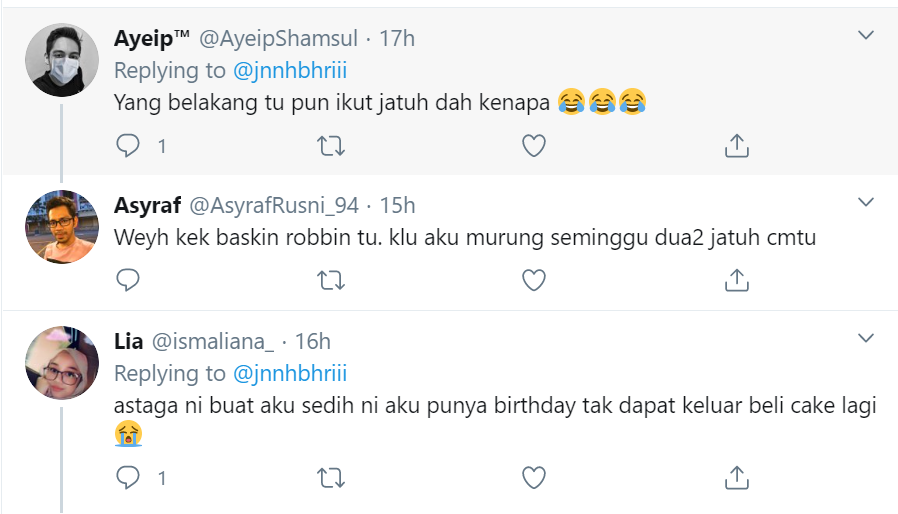
Task: Click @jnnhbhriii link in Lia's reply
Action: pyautogui.click(x=289, y=373)
